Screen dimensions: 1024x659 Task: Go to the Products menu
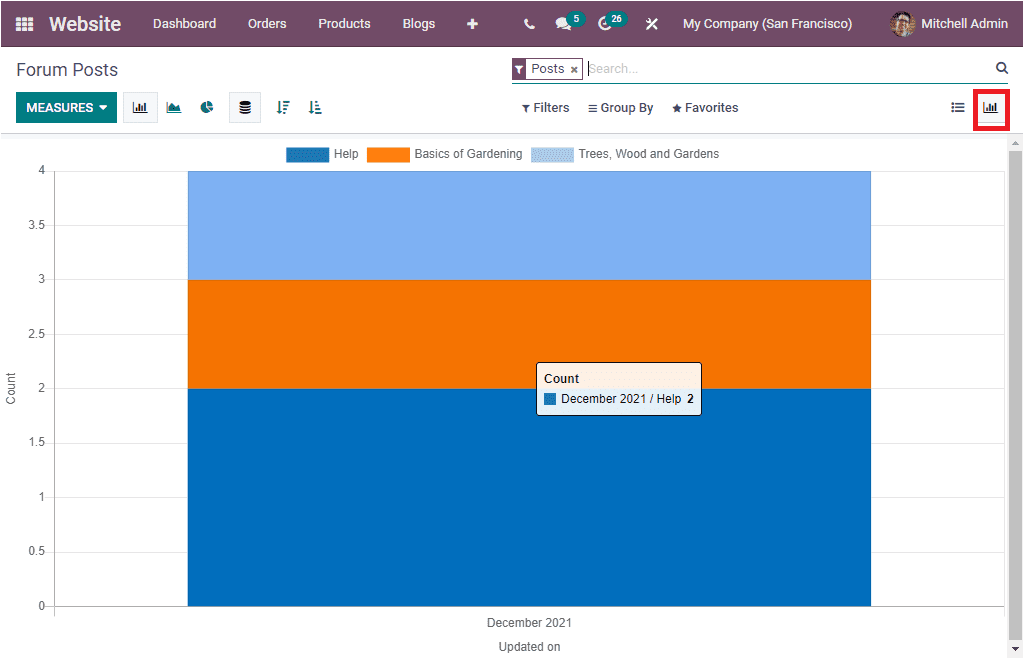coord(344,23)
